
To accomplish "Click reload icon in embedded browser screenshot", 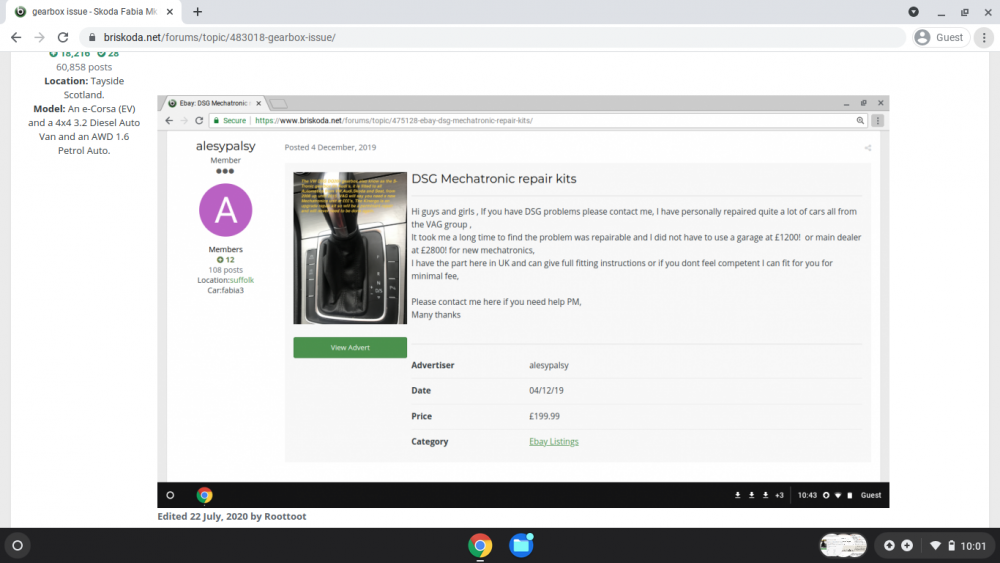I will (199, 121).
